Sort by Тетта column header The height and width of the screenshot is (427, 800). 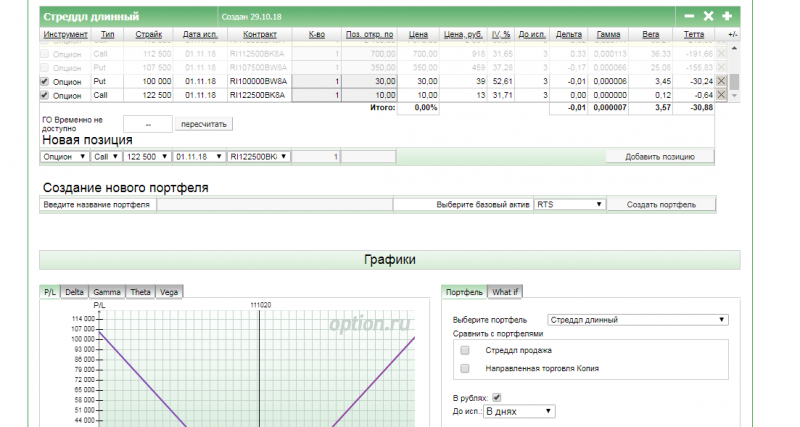pyautogui.click(x=694, y=34)
